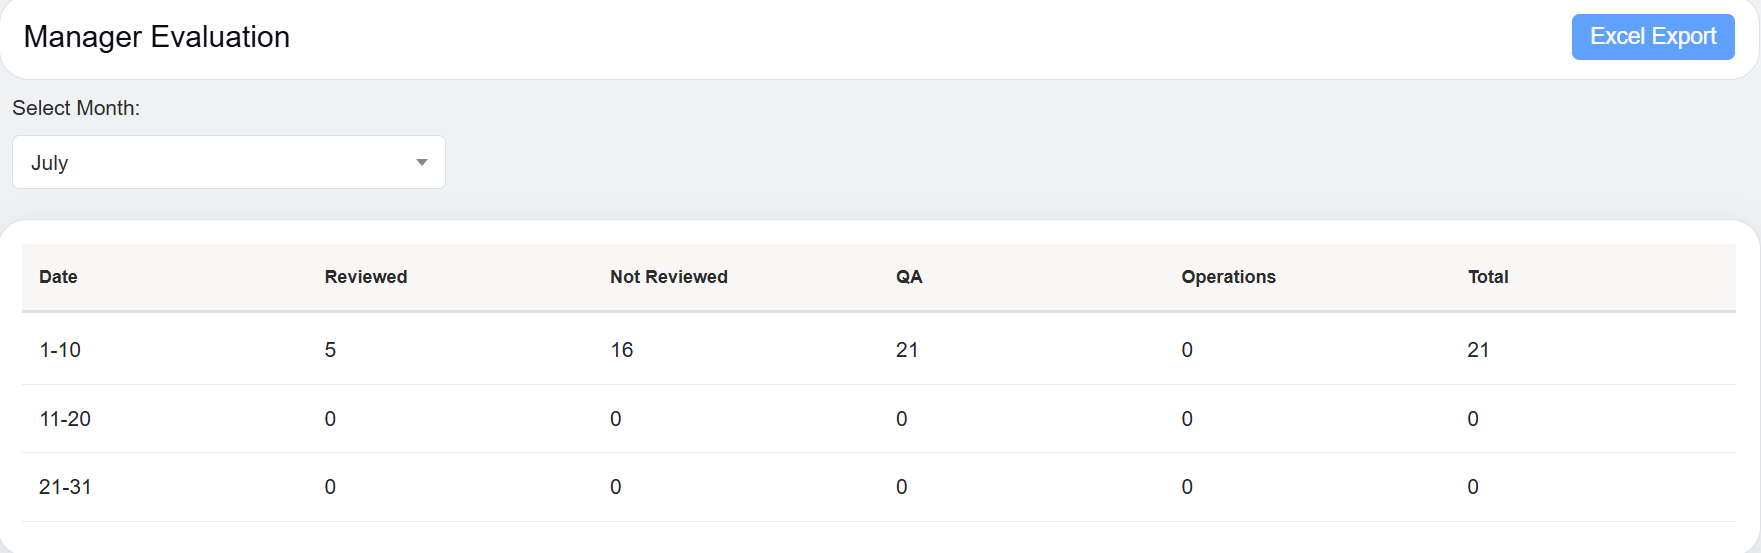Click the Operations column header
The height and width of the screenshot is (553, 1761).
(1228, 277)
